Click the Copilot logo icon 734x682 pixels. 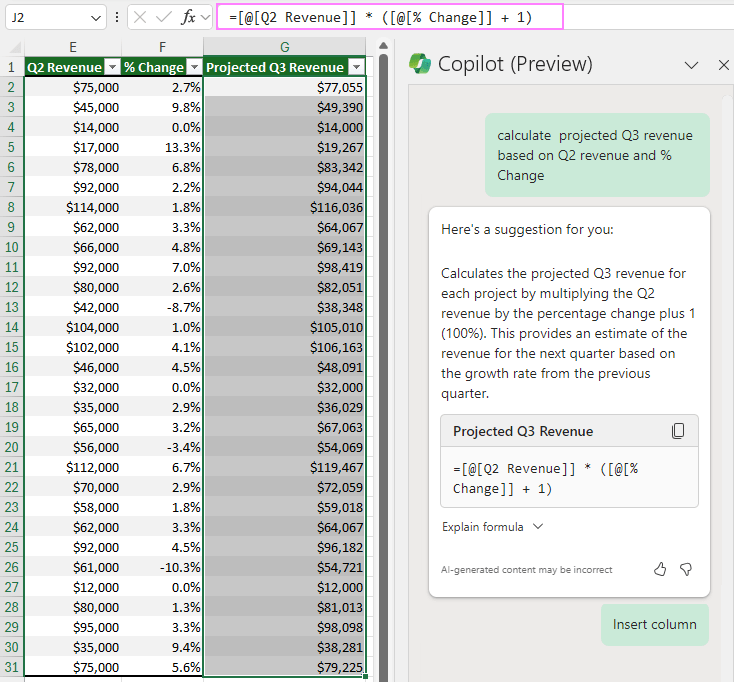[x=420, y=64]
